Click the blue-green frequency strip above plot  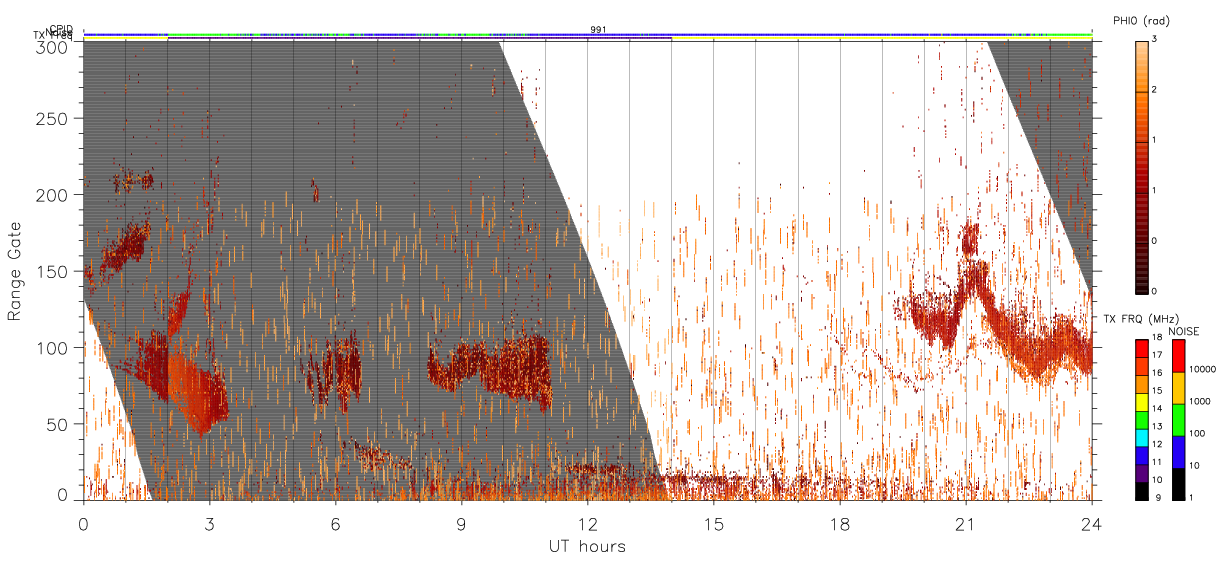click(x=588, y=35)
